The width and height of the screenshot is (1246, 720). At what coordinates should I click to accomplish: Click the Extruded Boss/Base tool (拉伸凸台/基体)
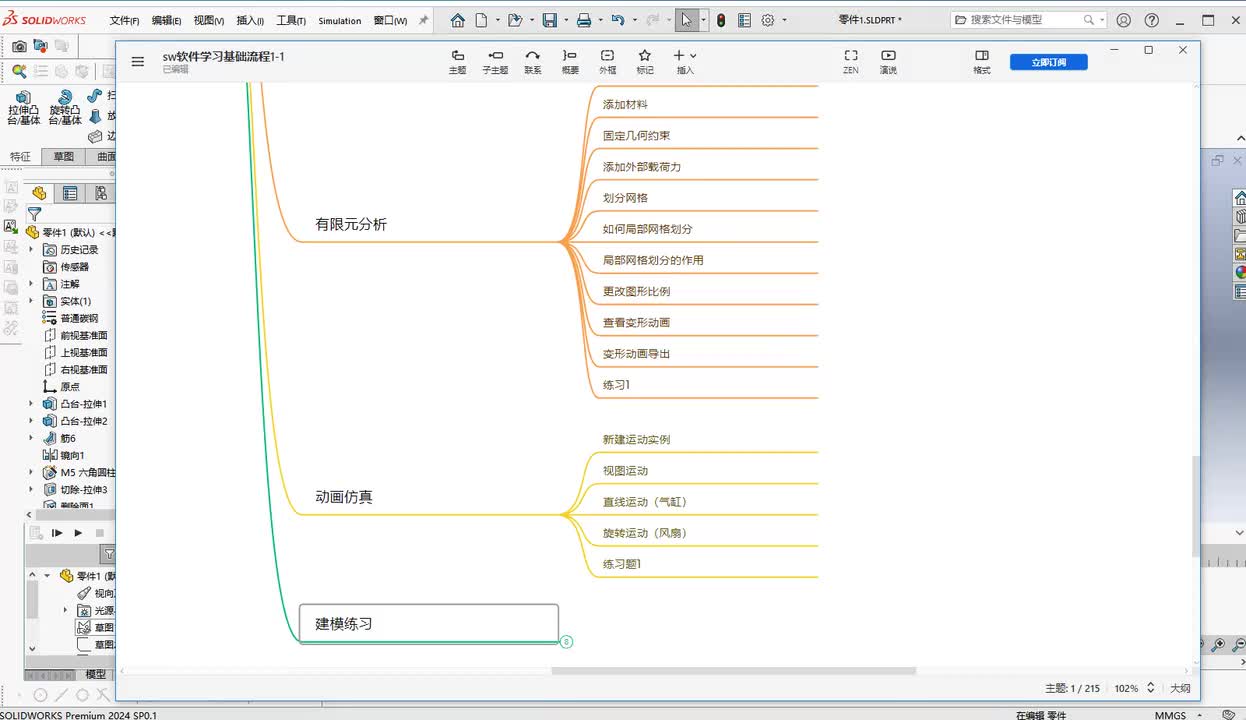[x=23, y=108]
